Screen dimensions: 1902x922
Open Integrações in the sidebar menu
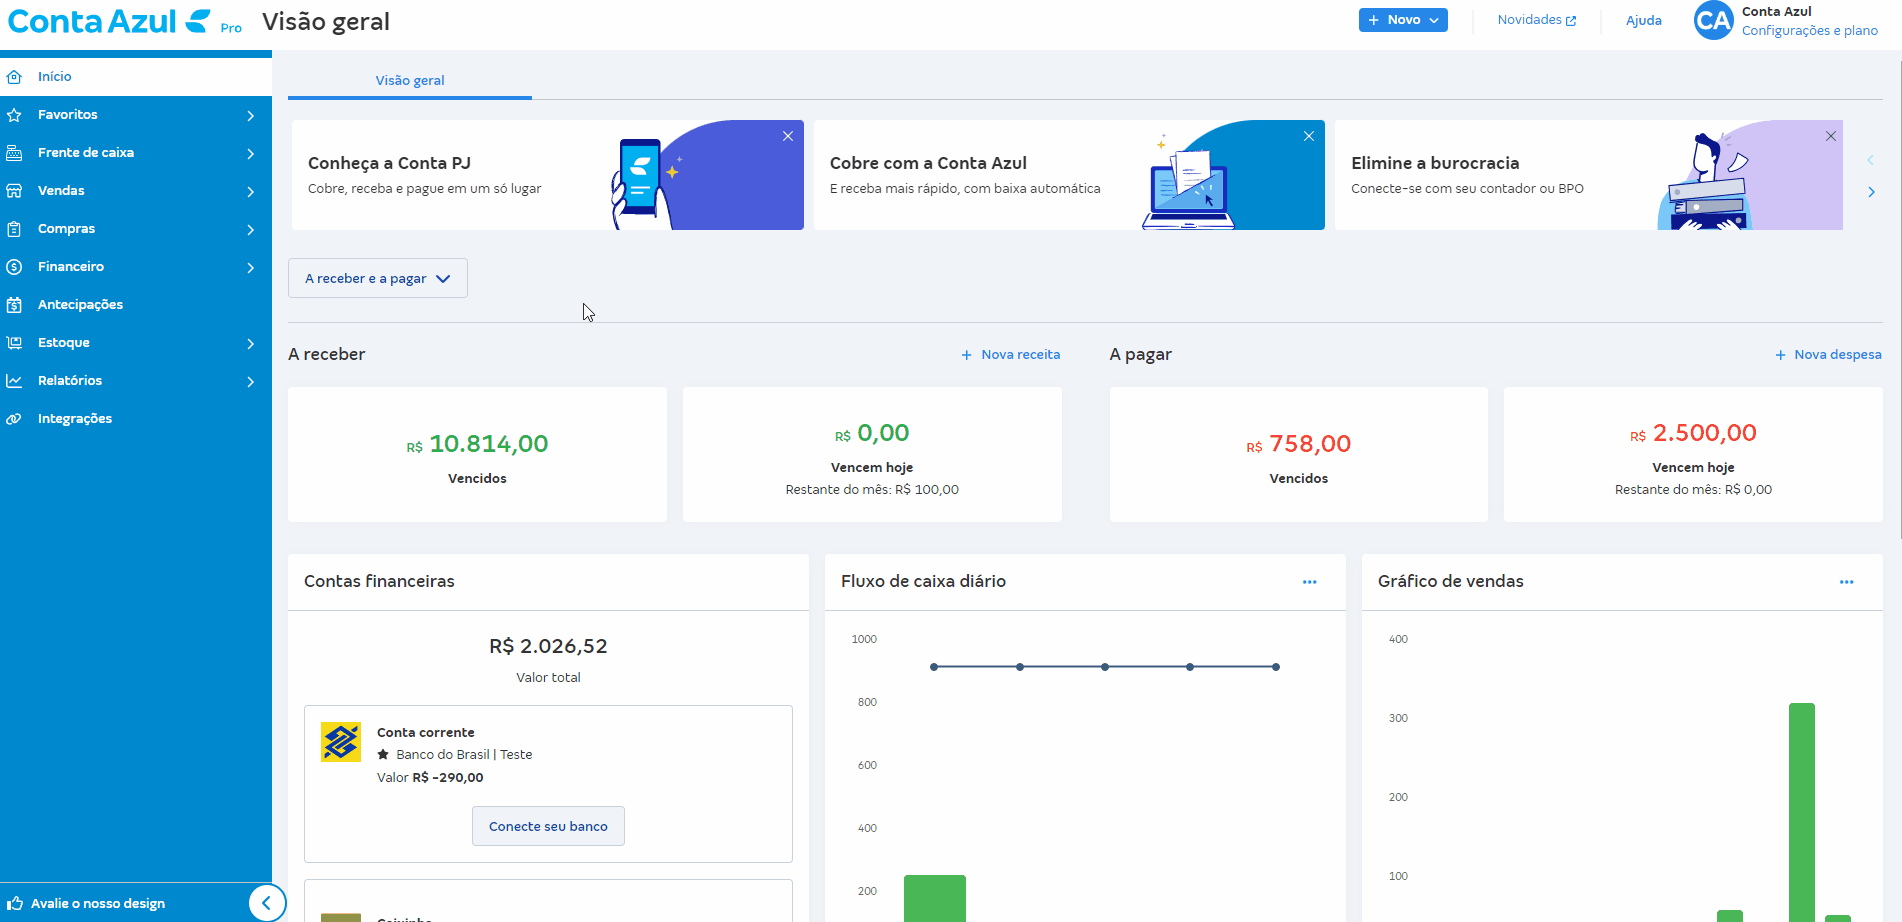pos(136,419)
